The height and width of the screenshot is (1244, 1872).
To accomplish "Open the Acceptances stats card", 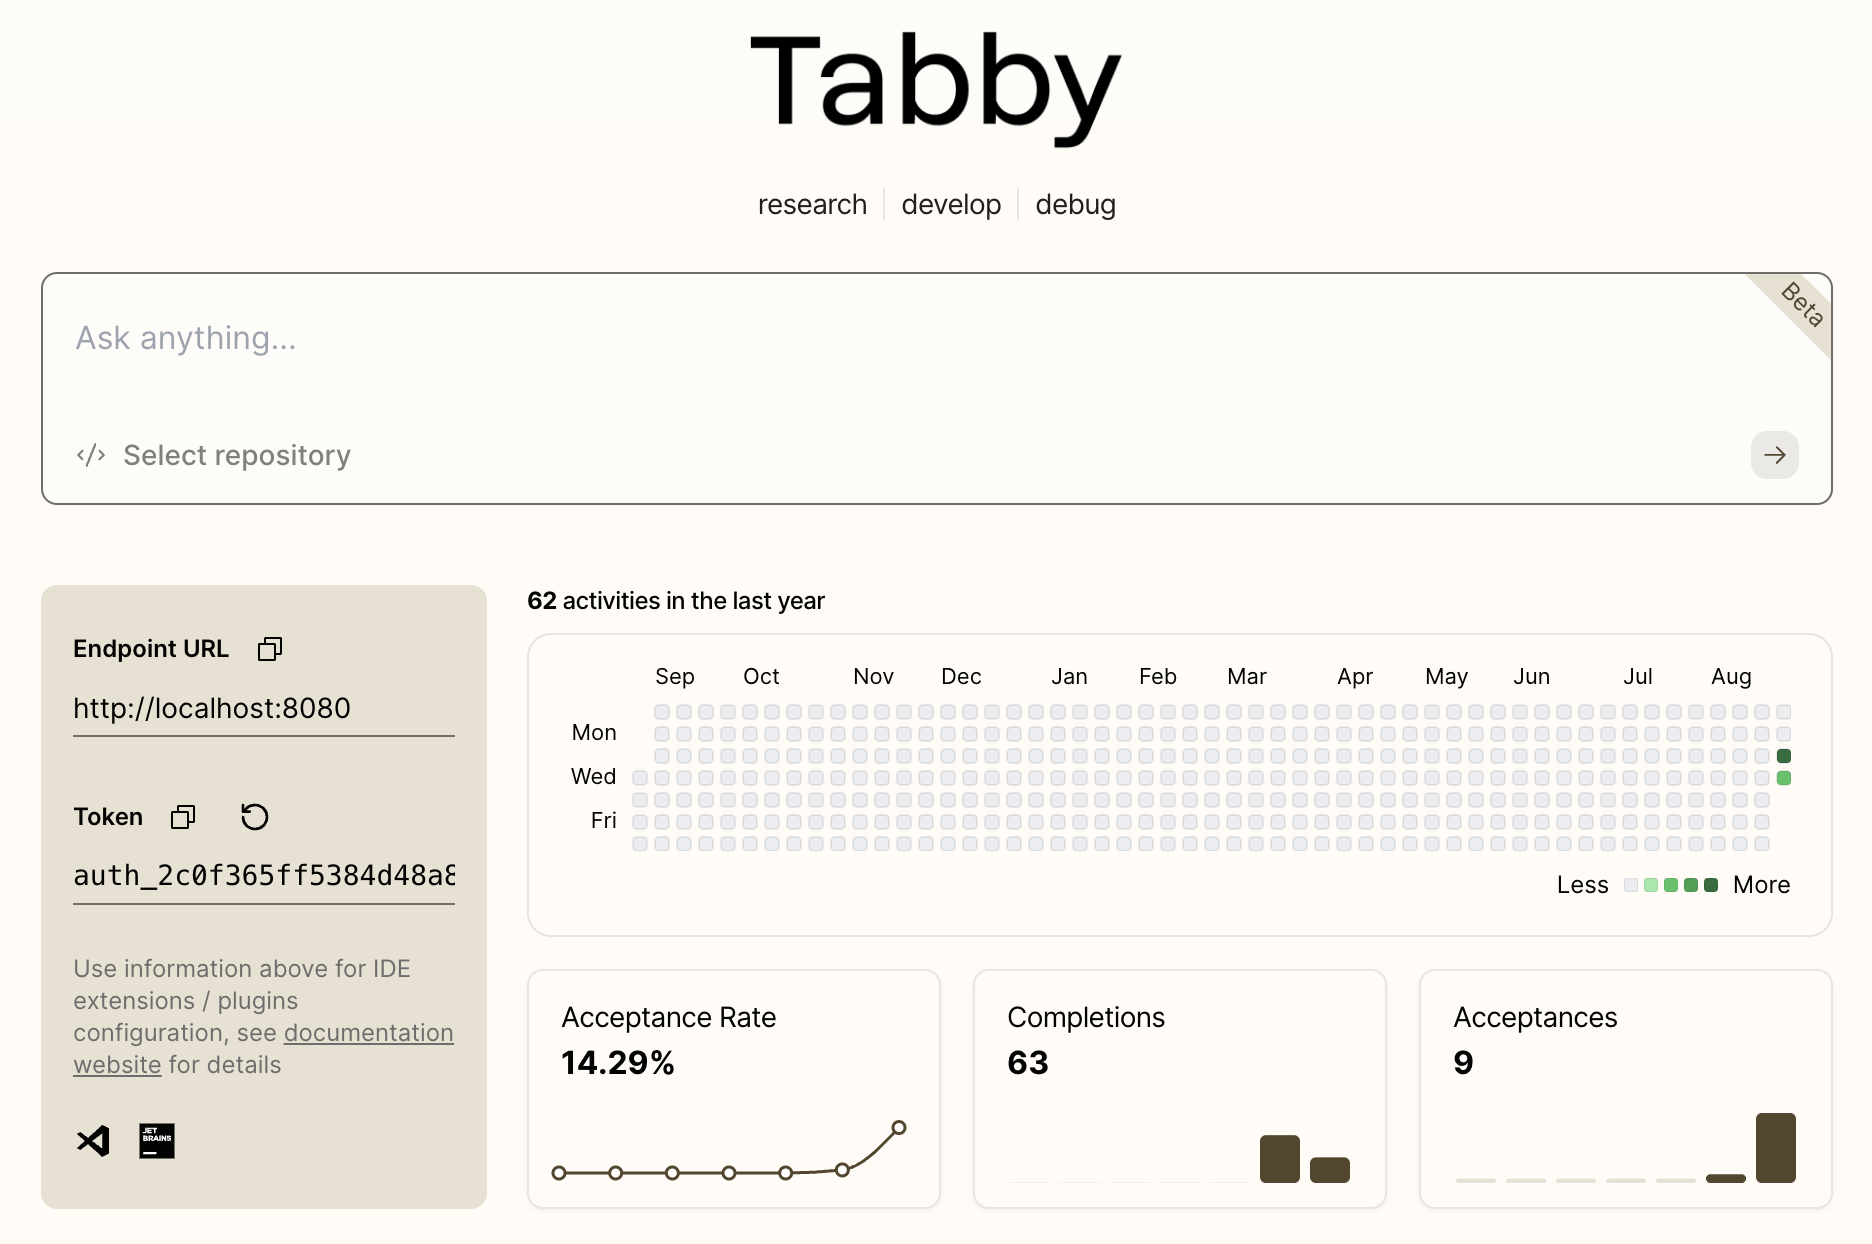I will click(x=1625, y=1040).
